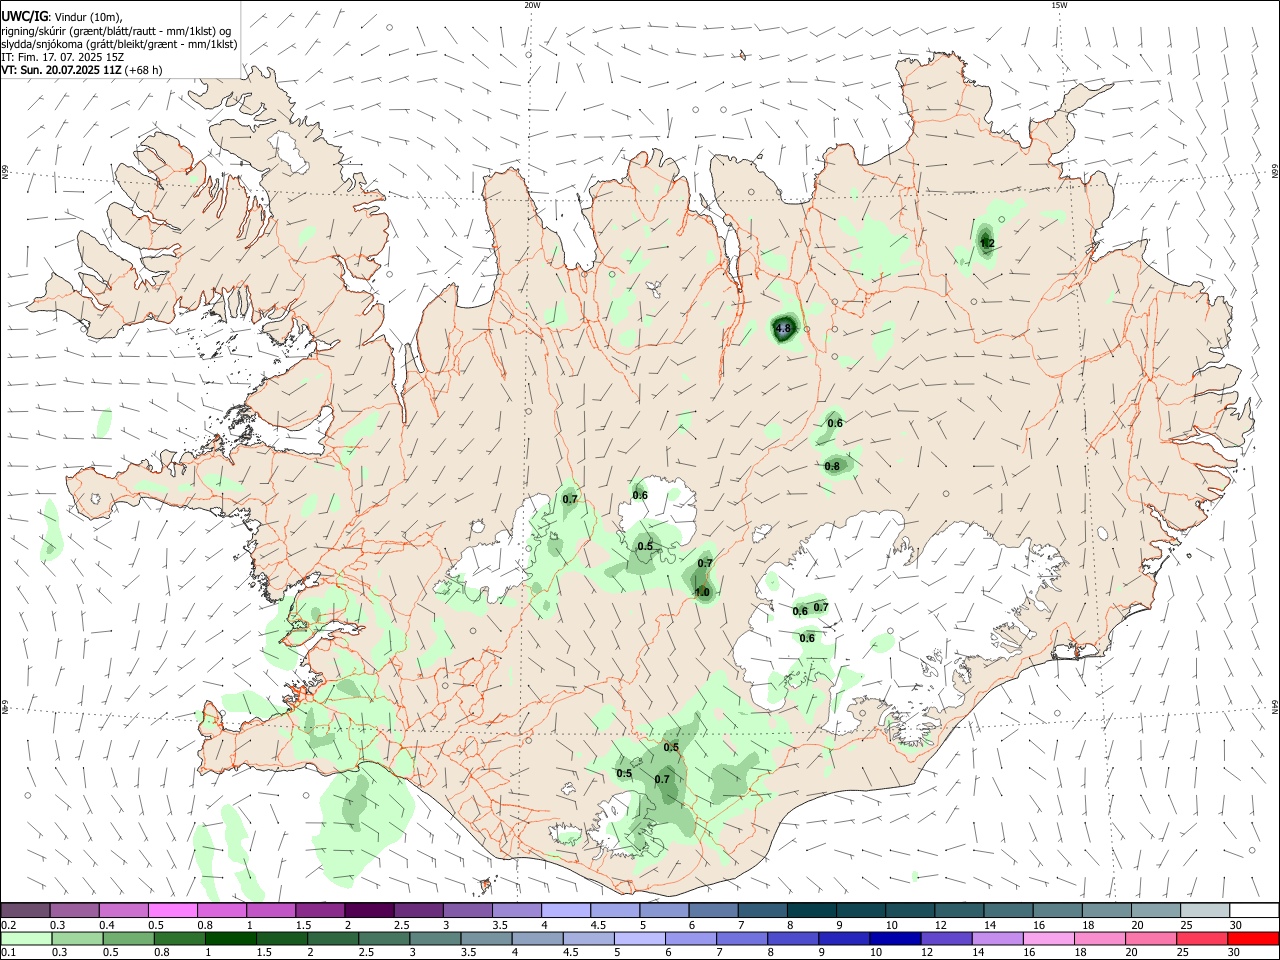
Task: Choose the 8 swatch in the rain scale
Action: point(792,938)
